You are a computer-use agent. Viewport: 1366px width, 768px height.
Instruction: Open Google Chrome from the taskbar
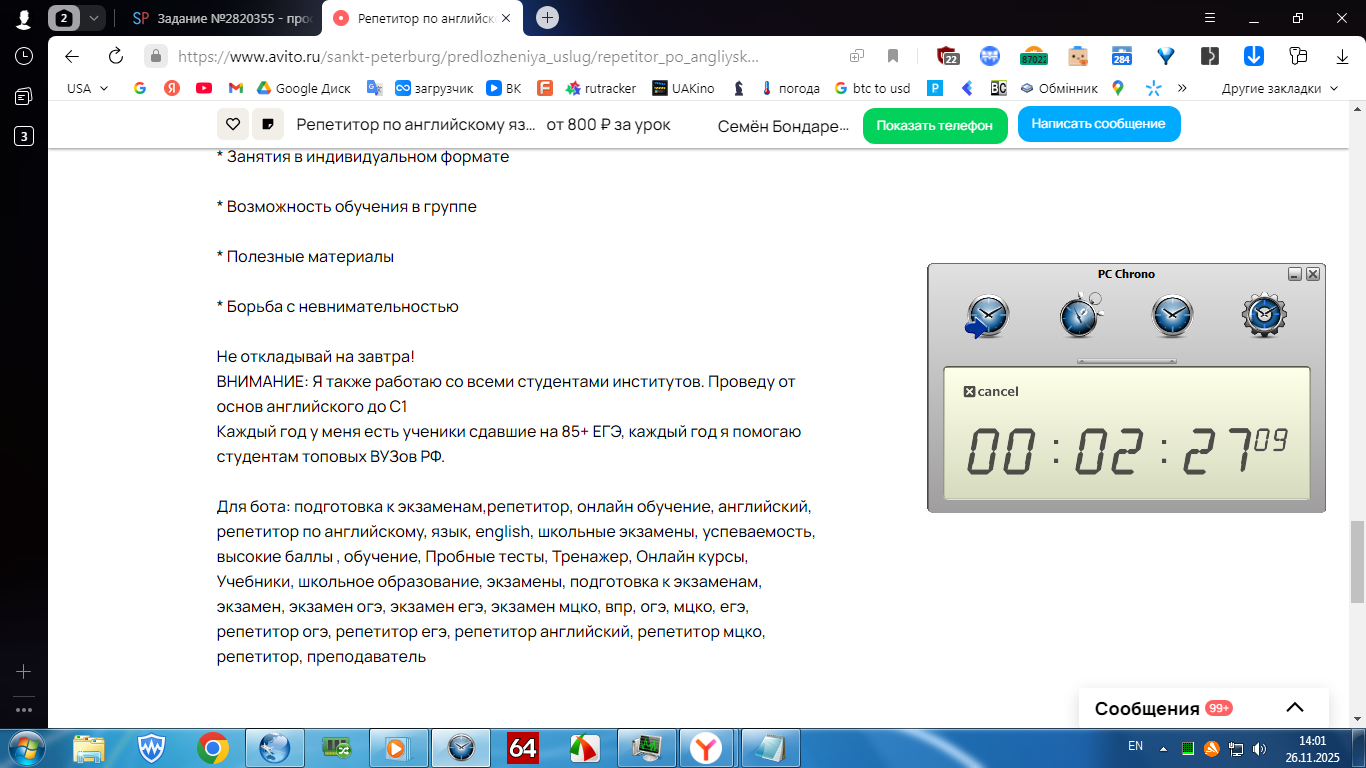point(213,747)
